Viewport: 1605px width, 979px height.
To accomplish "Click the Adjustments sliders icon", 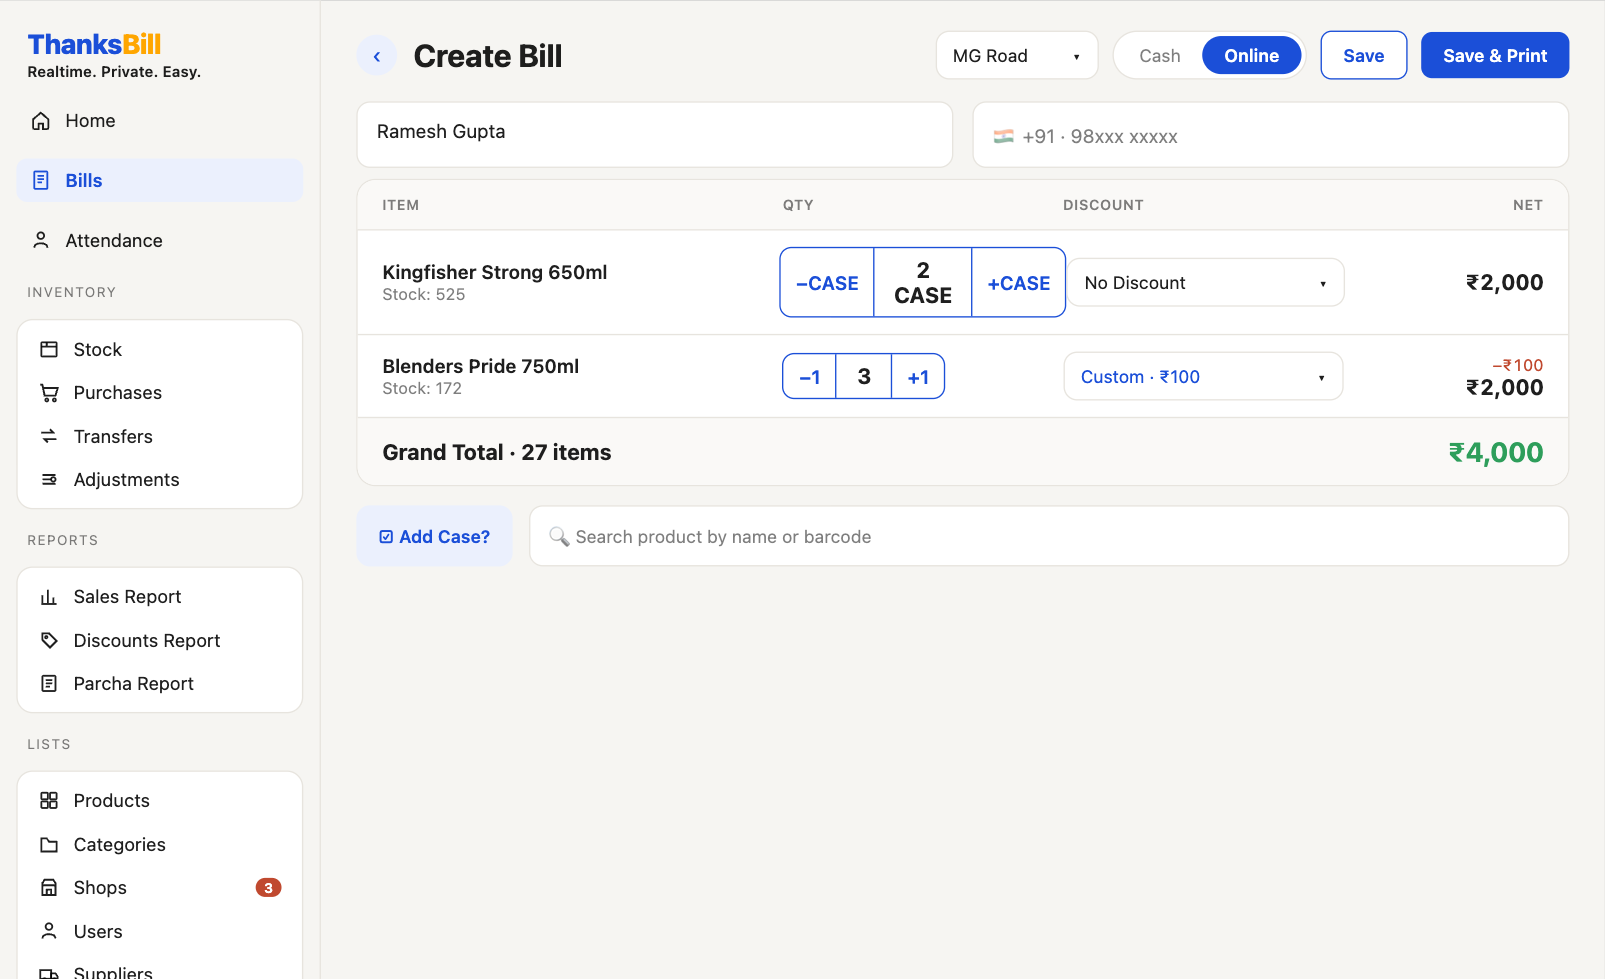I will [x=49, y=480].
